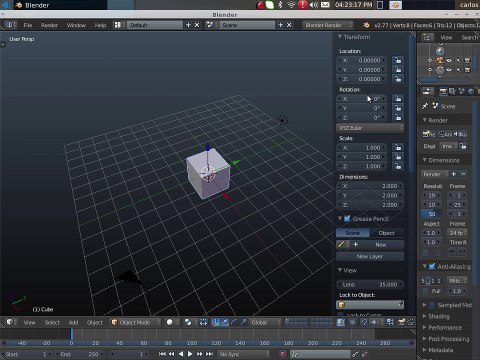The width and height of the screenshot is (480, 360).
Task: Play animation in reverse
Action: coord(181,354)
